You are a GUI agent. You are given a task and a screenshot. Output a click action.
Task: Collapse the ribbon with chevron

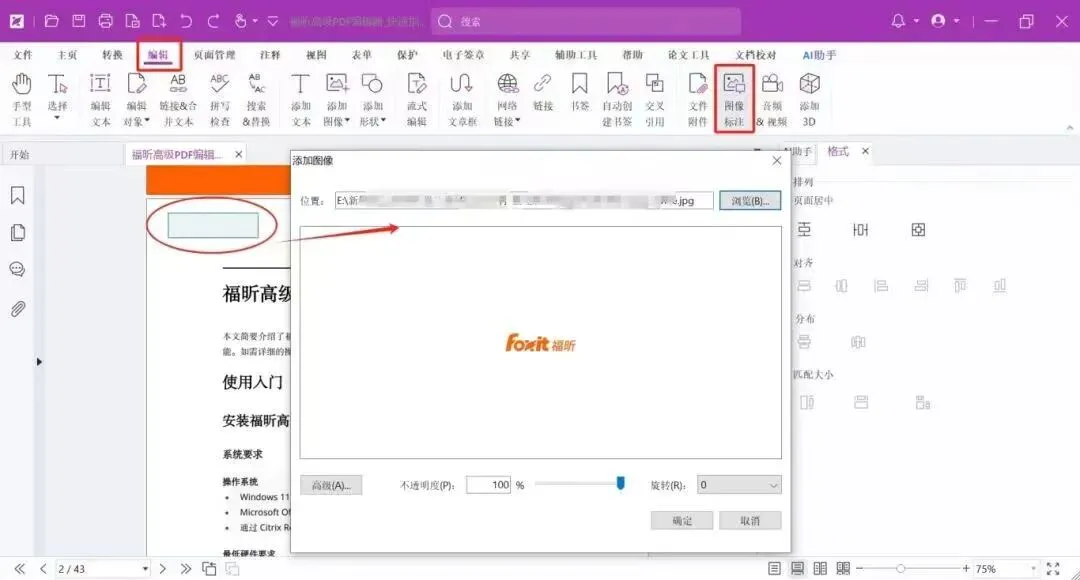1070,127
